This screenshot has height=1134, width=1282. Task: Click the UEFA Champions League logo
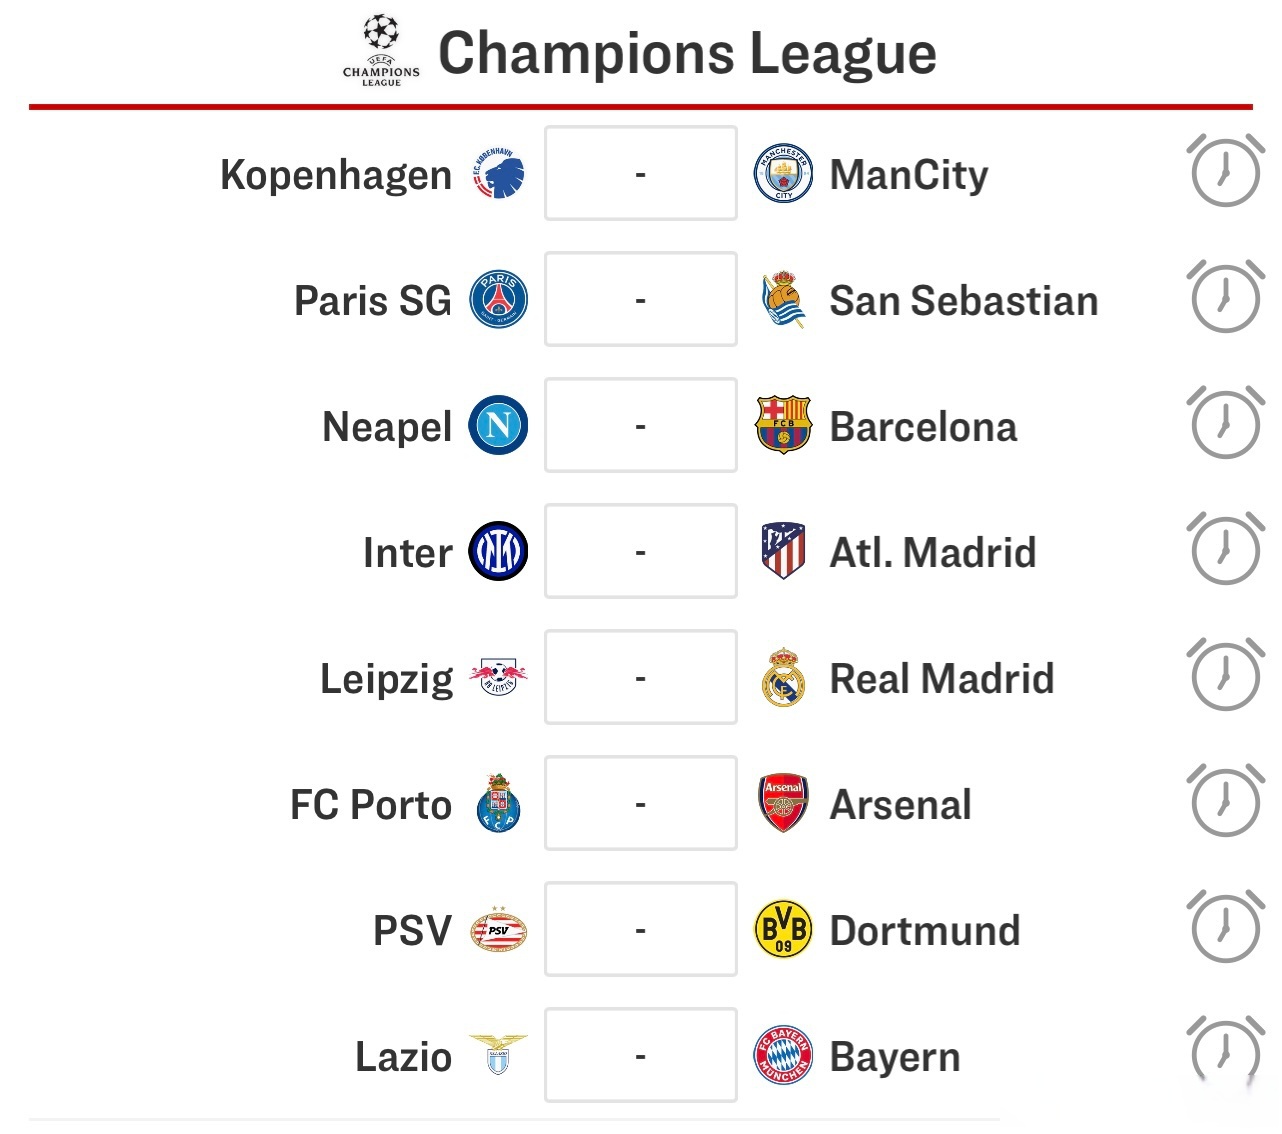point(381,50)
